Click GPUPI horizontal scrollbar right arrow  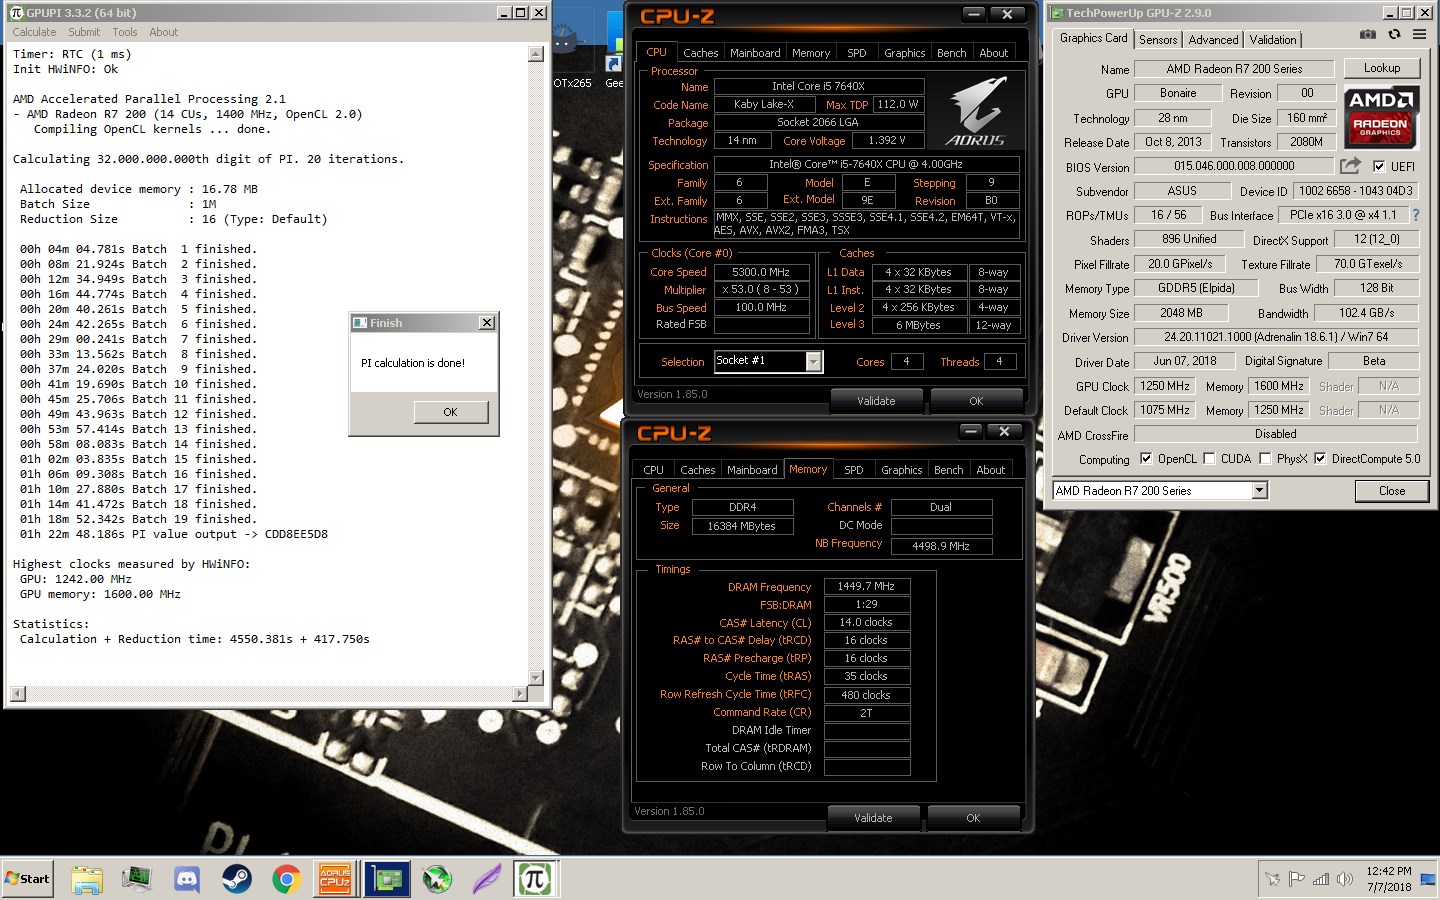pyautogui.click(x=519, y=693)
